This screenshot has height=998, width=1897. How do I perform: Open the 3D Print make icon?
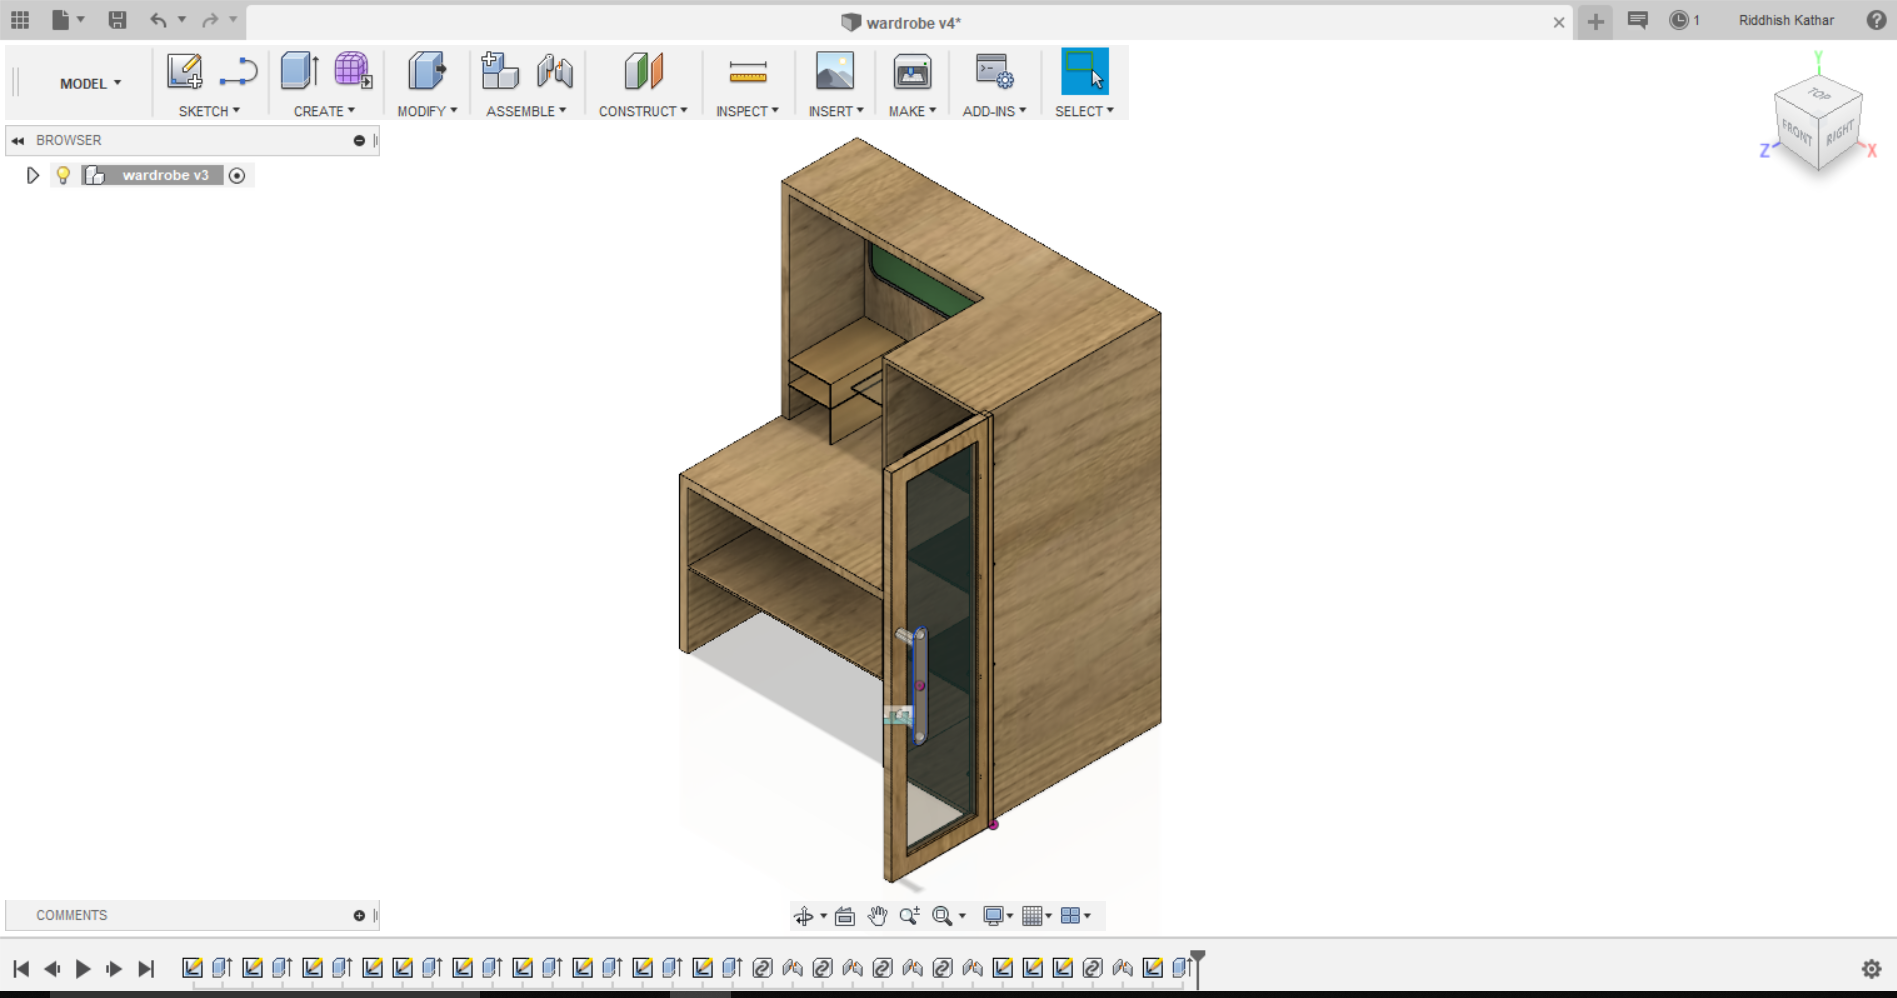912,72
